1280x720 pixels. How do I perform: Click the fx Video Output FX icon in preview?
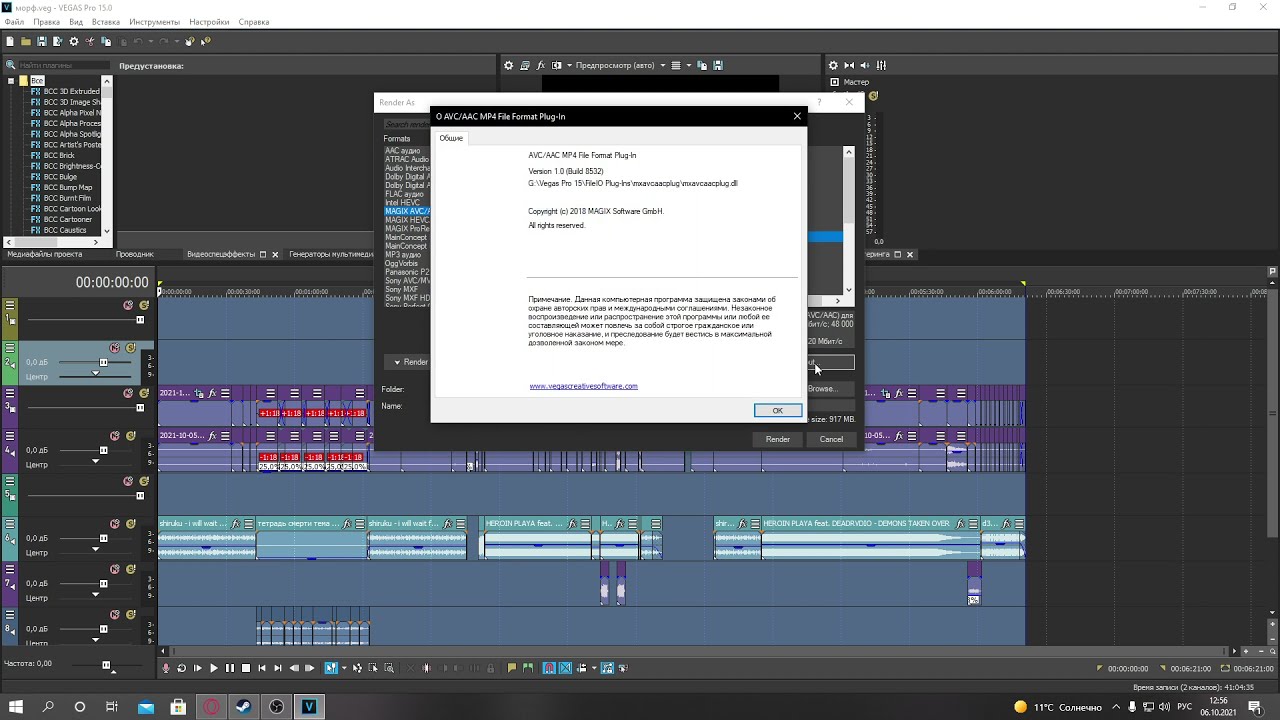tap(542, 65)
